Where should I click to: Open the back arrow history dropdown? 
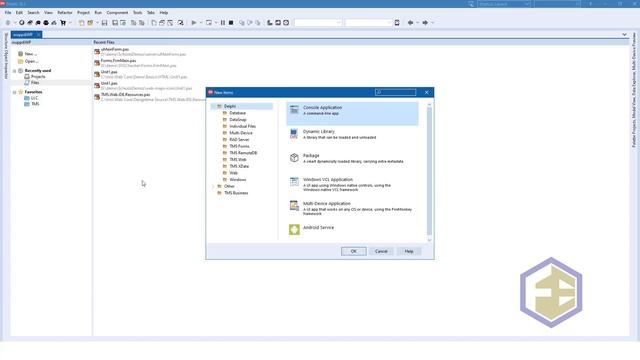(x=418, y=23)
